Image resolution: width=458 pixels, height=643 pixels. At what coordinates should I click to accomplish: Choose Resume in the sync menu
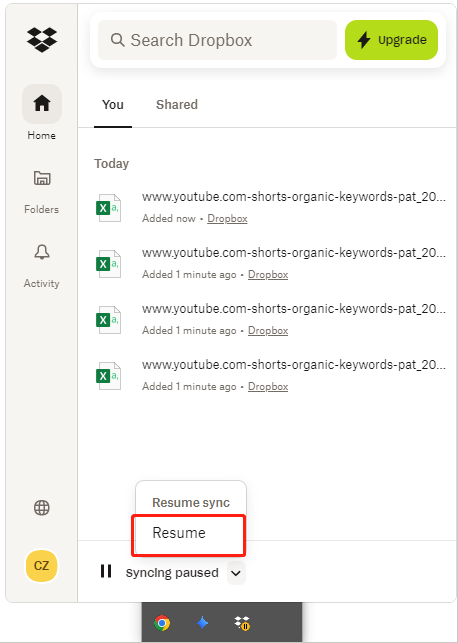(x=189, y=533)
